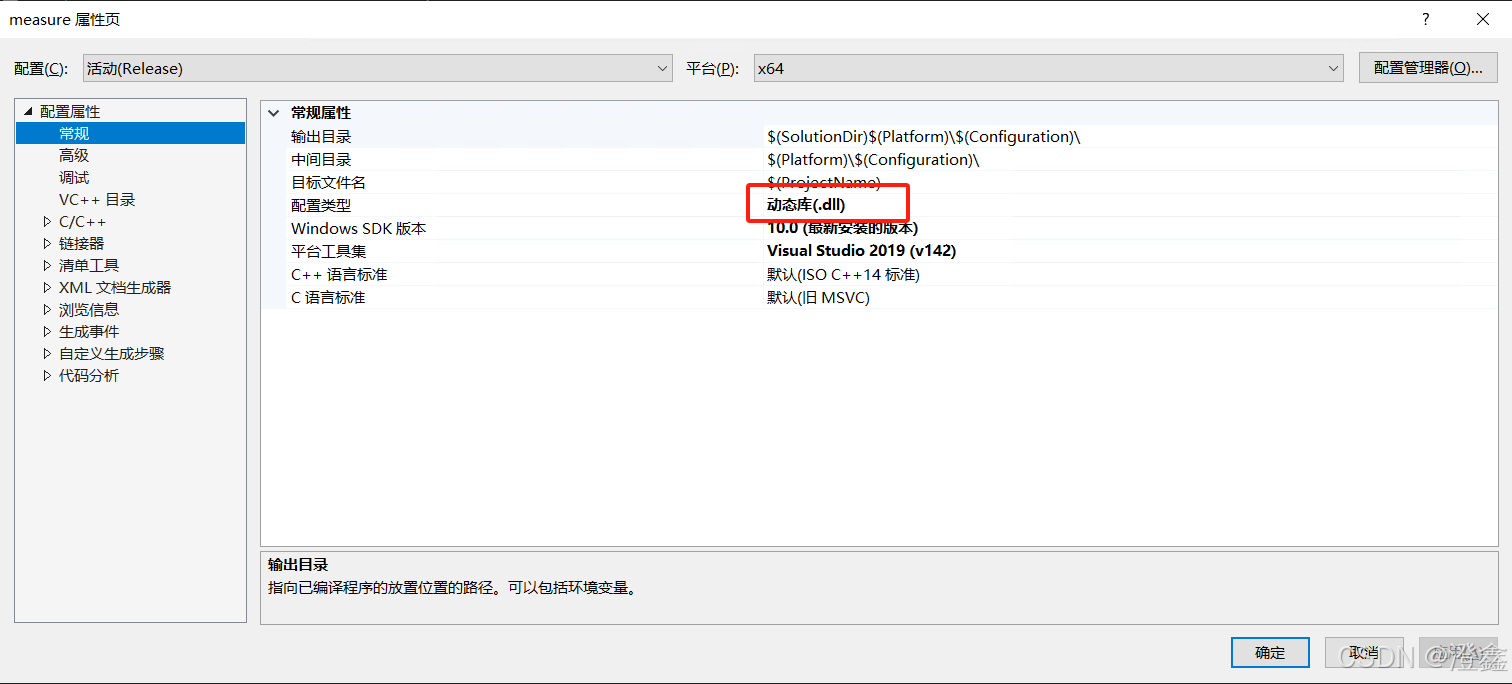Select 调试 in the property tree
The image size is (1512, 684).
click(x=74, y=177)
